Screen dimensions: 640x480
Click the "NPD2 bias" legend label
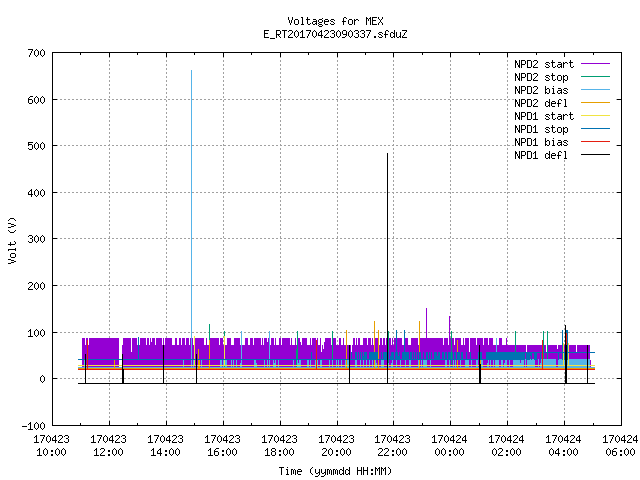(541, 90)
